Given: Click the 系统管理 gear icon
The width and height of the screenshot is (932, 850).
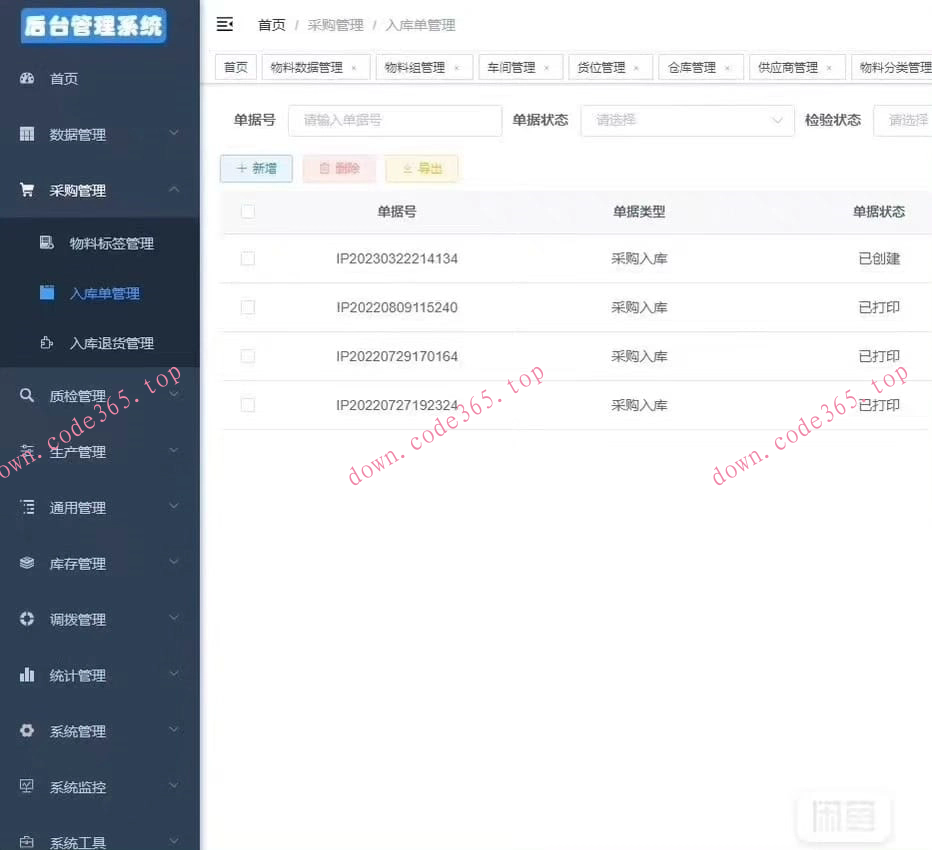Looking at the screenshot, I should [25, 731].
